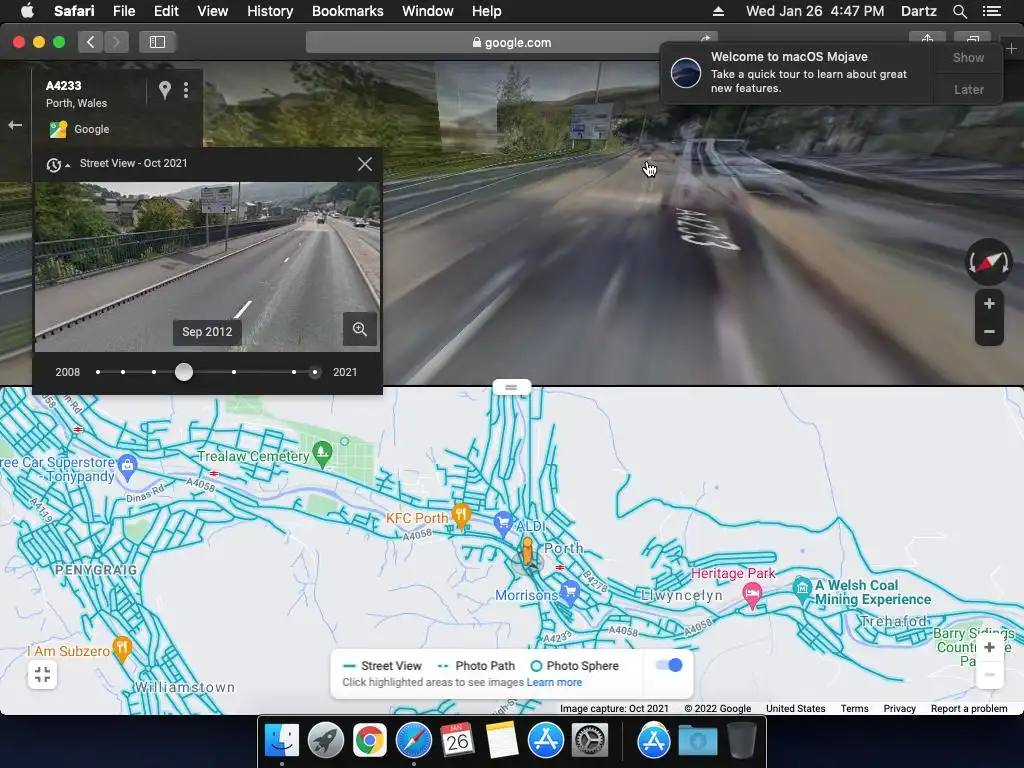
Task: Open the Terms link in the map footer
Action: tap(854, 709)
